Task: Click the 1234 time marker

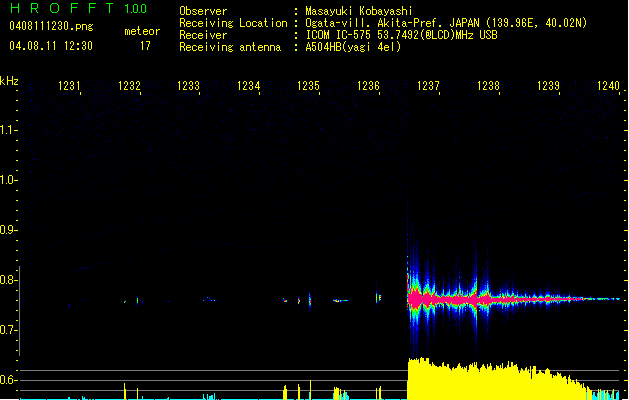Action: [x=249, y=86]
